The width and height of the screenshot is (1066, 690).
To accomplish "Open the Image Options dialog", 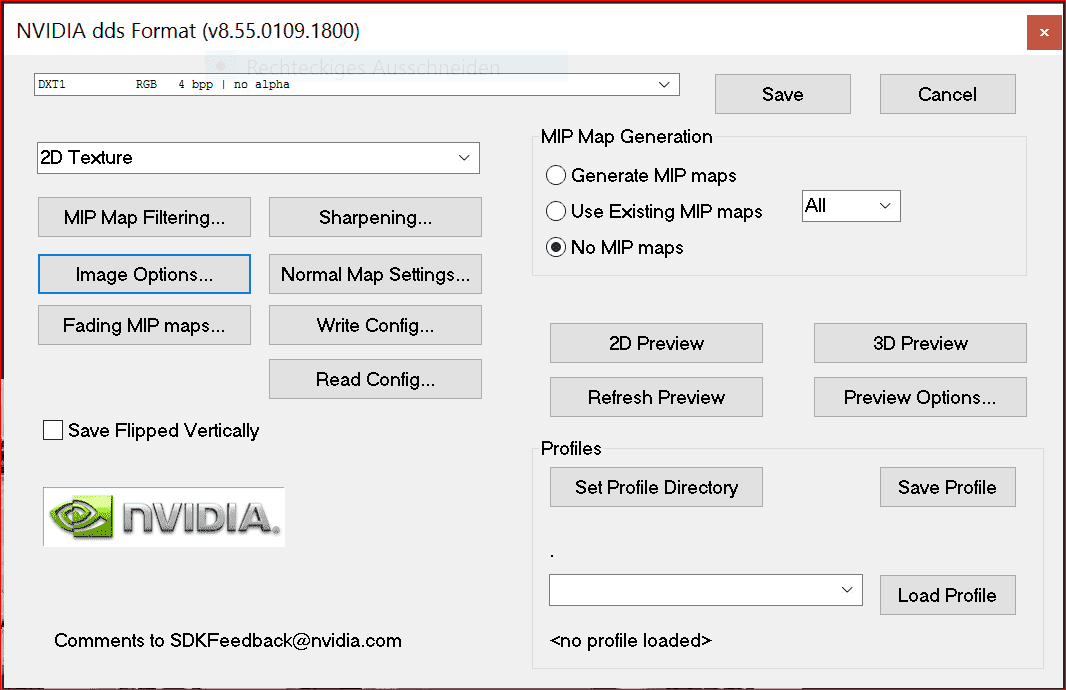I will click(144, 274).
